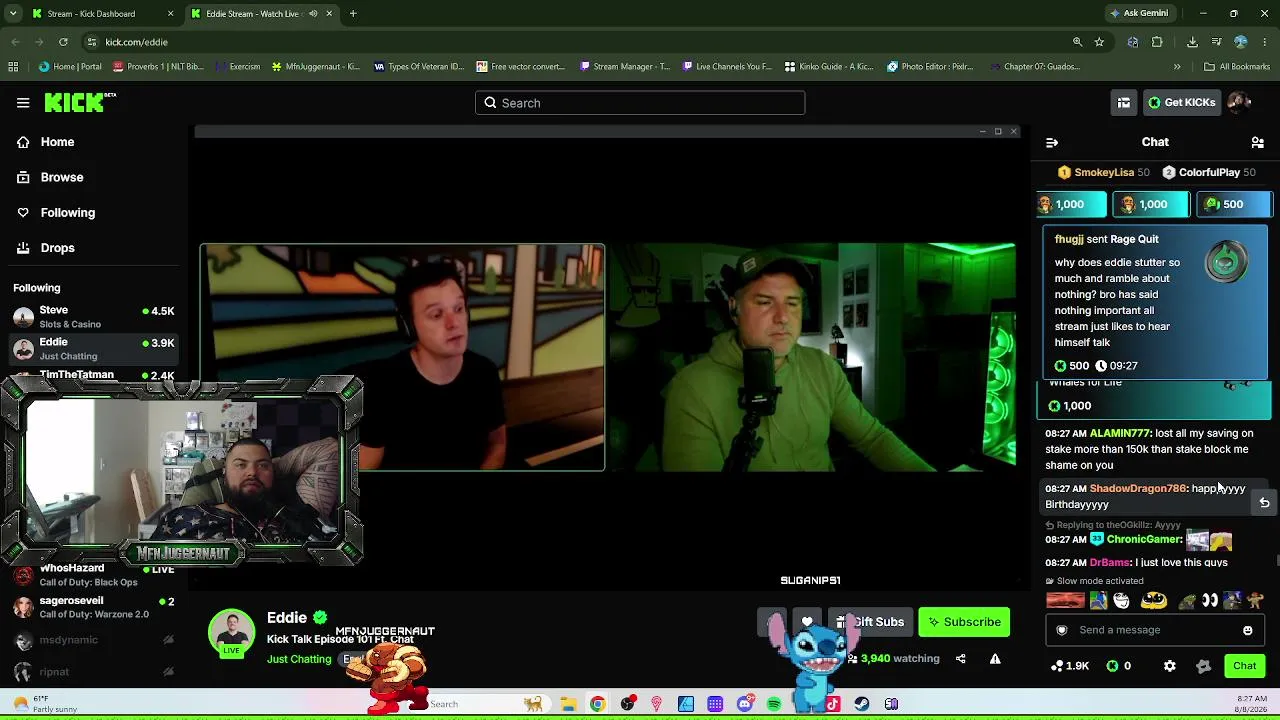Show more bookmarks via the chevron

1177,67
